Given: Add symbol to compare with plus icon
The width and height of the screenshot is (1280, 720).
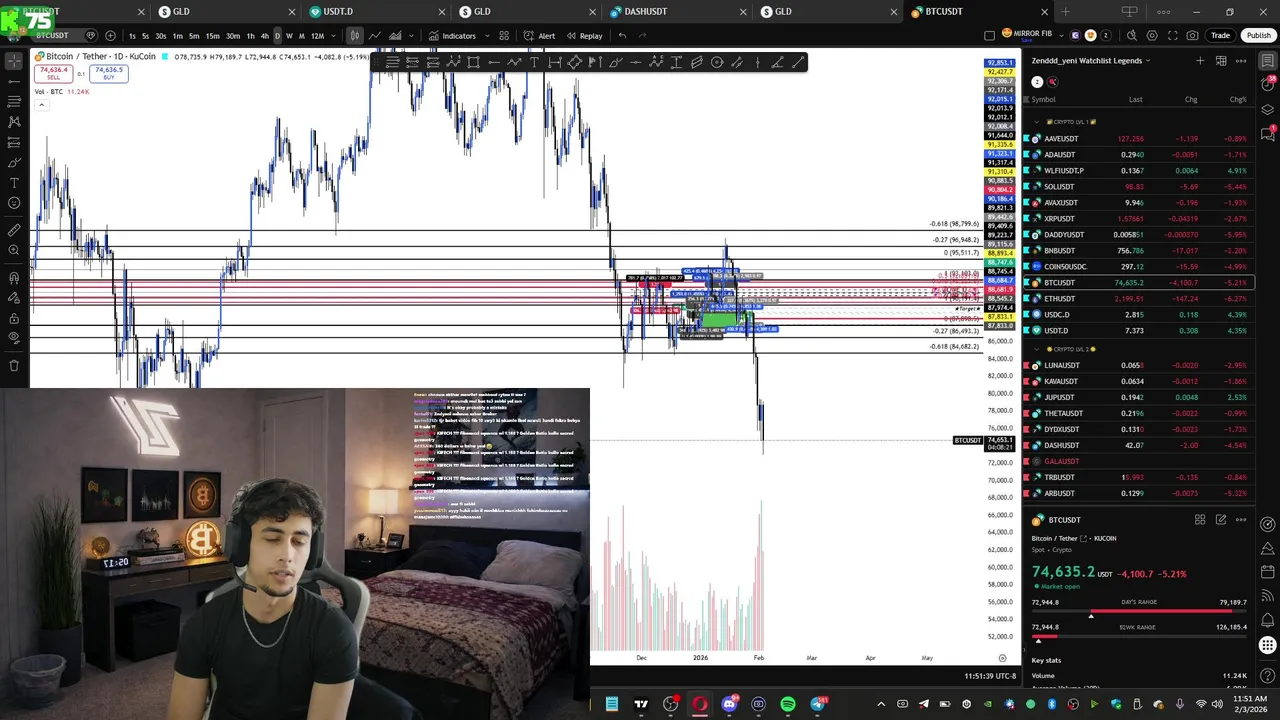Looking at the screenshot, I should pyautogui.click(x=110, y=36).
